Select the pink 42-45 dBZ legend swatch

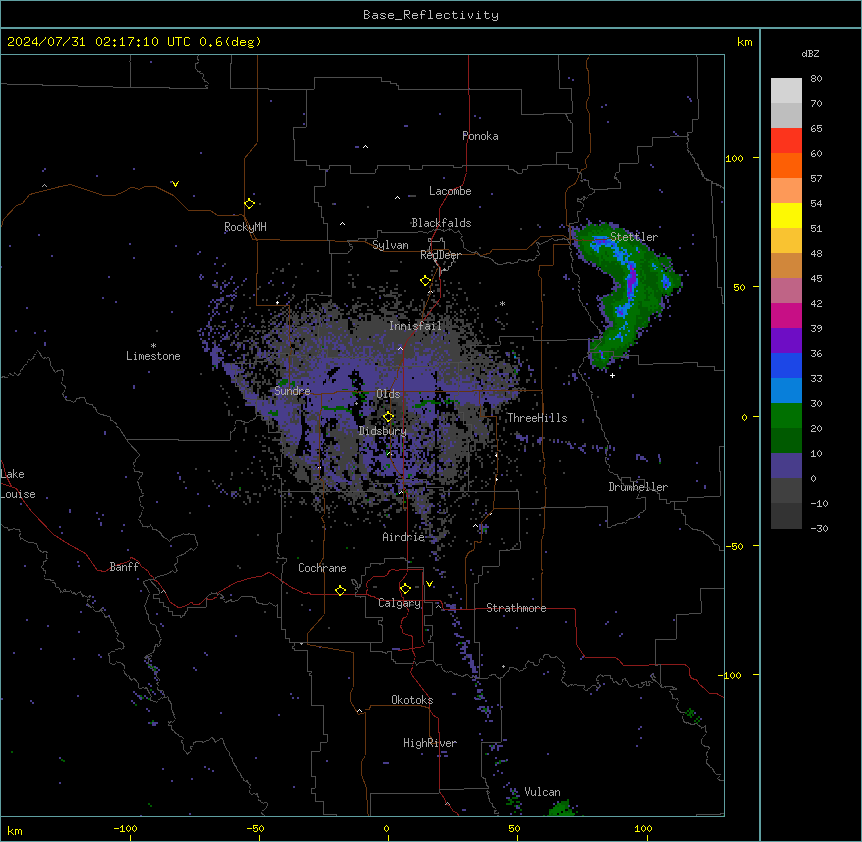click(786, 290)
